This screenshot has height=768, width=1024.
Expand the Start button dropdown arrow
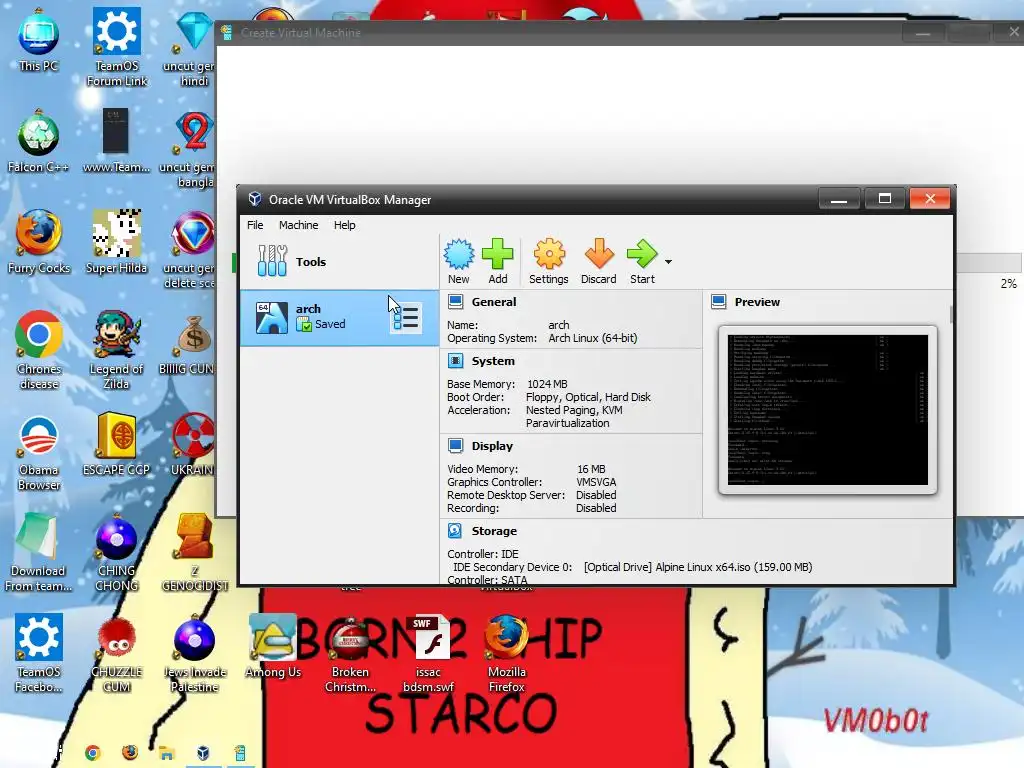(x=668, y=262)
